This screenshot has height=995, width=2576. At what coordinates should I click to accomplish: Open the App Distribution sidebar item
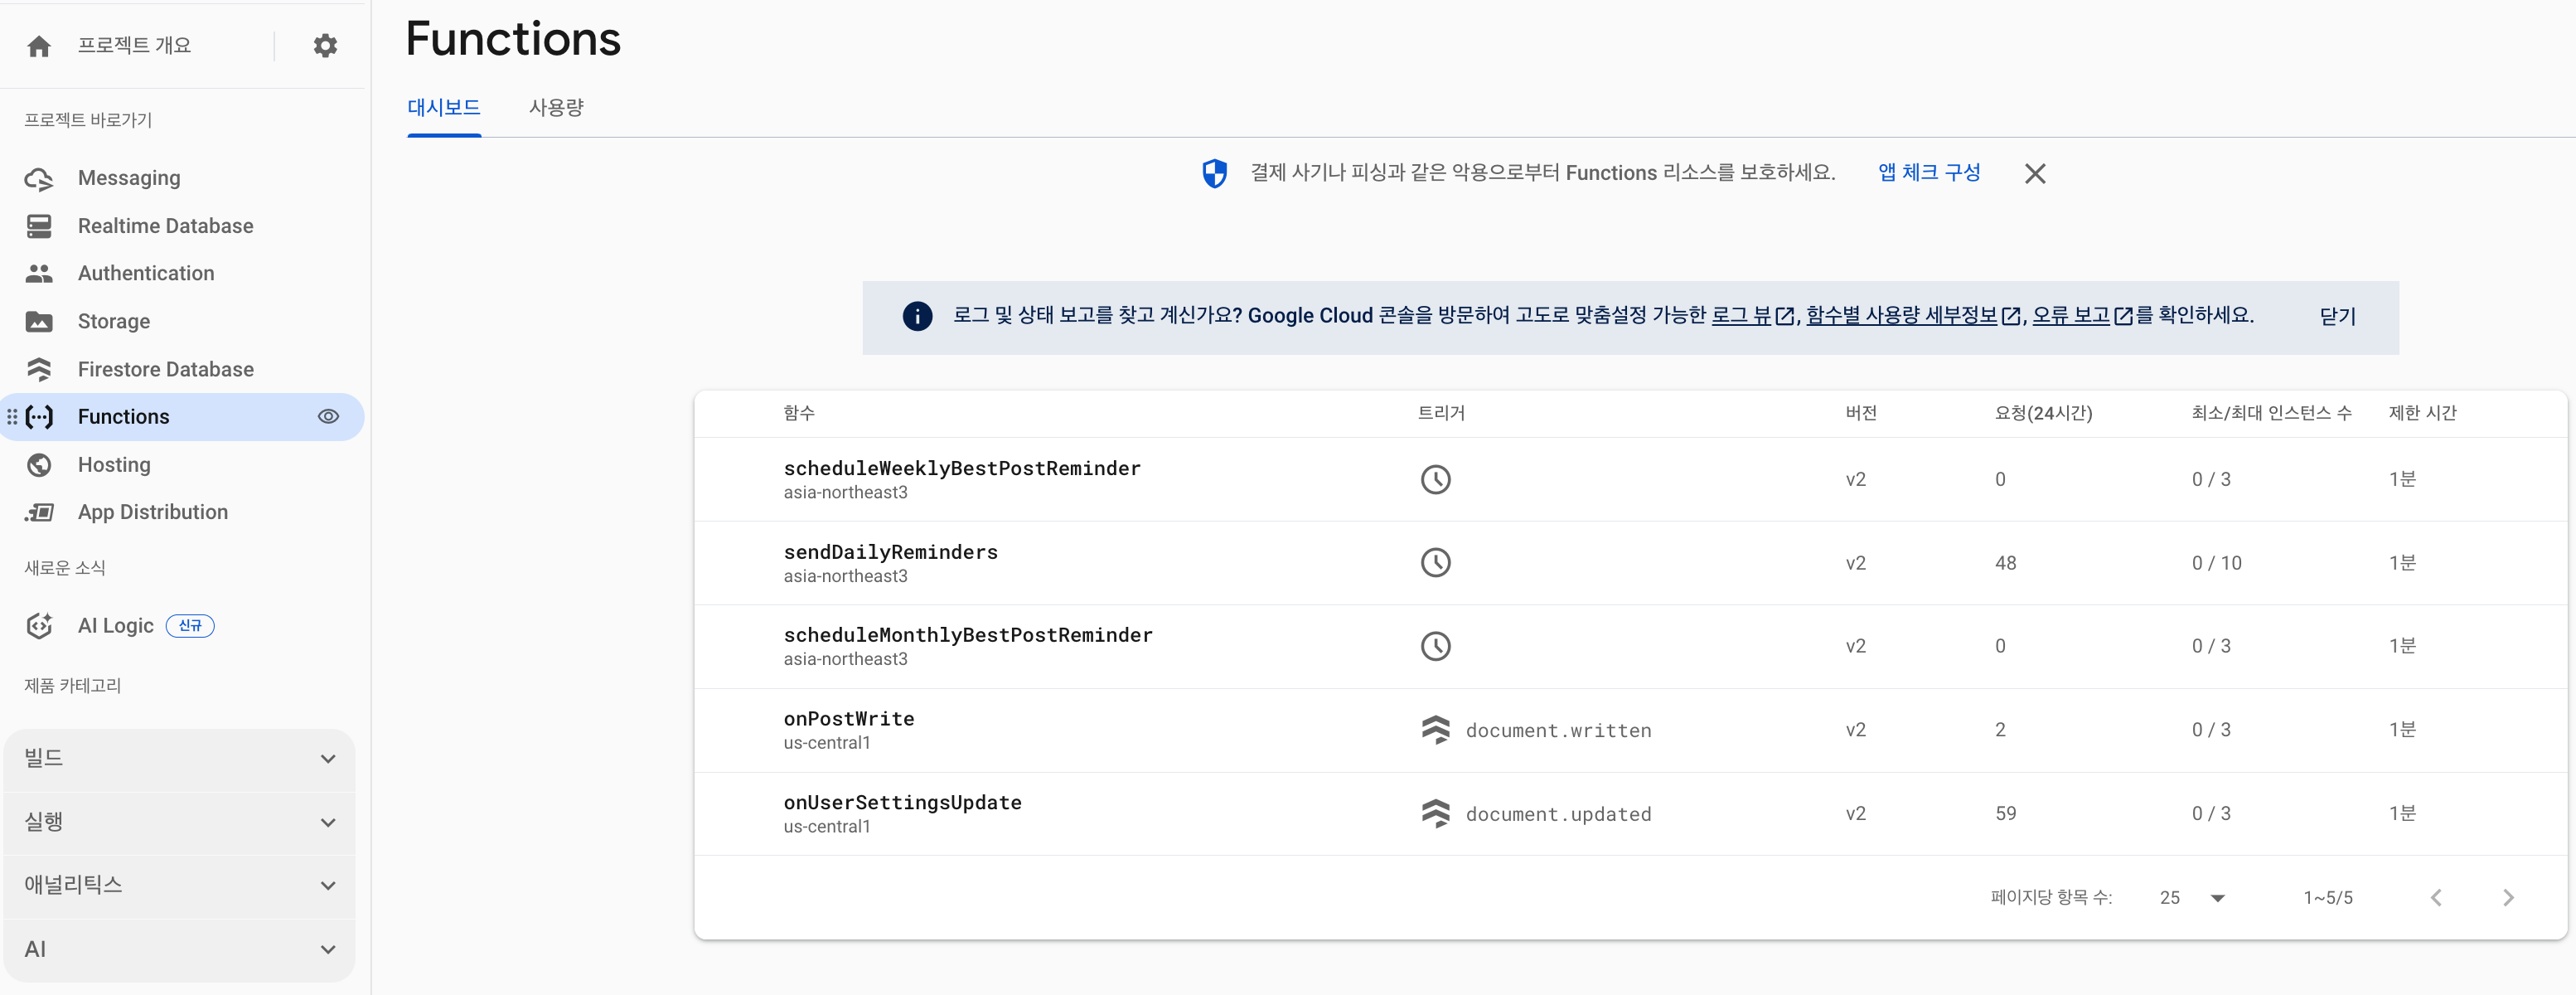tap(152, 512)
